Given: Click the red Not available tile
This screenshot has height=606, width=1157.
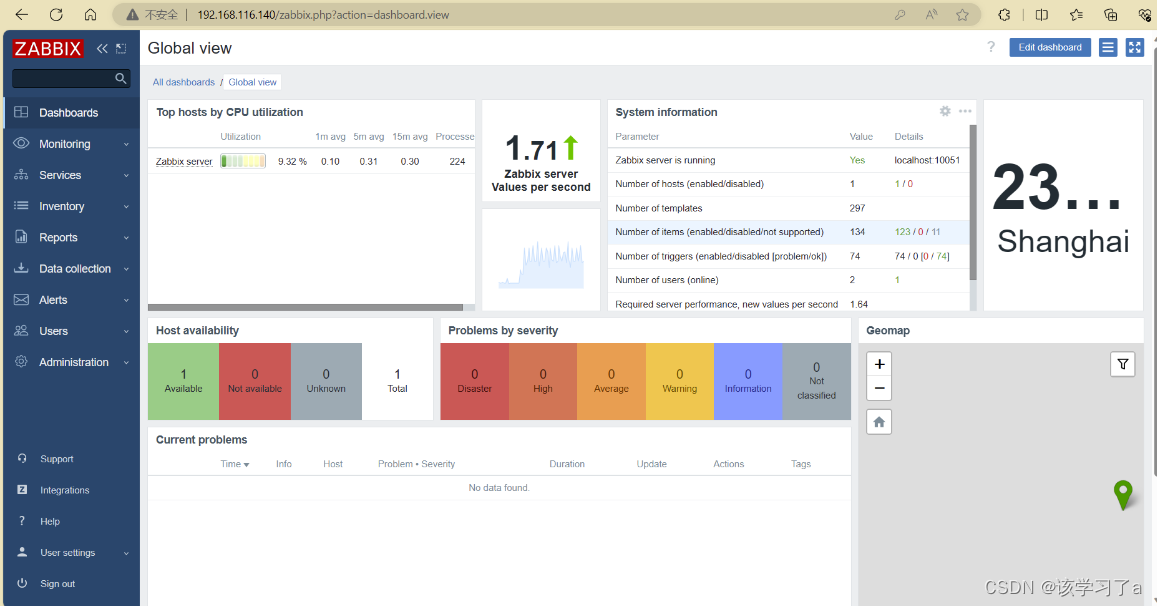Looking at the screenshot, I should [x=255, y=382].
